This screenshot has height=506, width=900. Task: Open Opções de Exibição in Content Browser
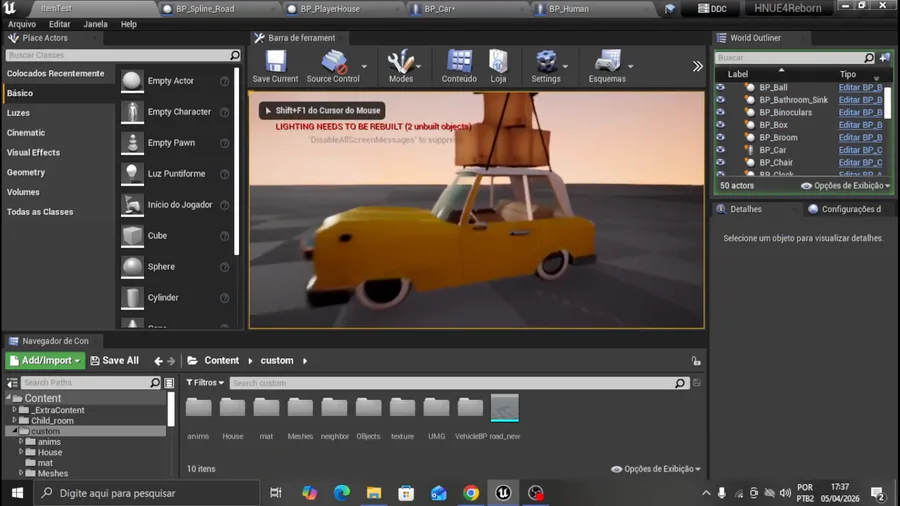(x=656, y=469)
